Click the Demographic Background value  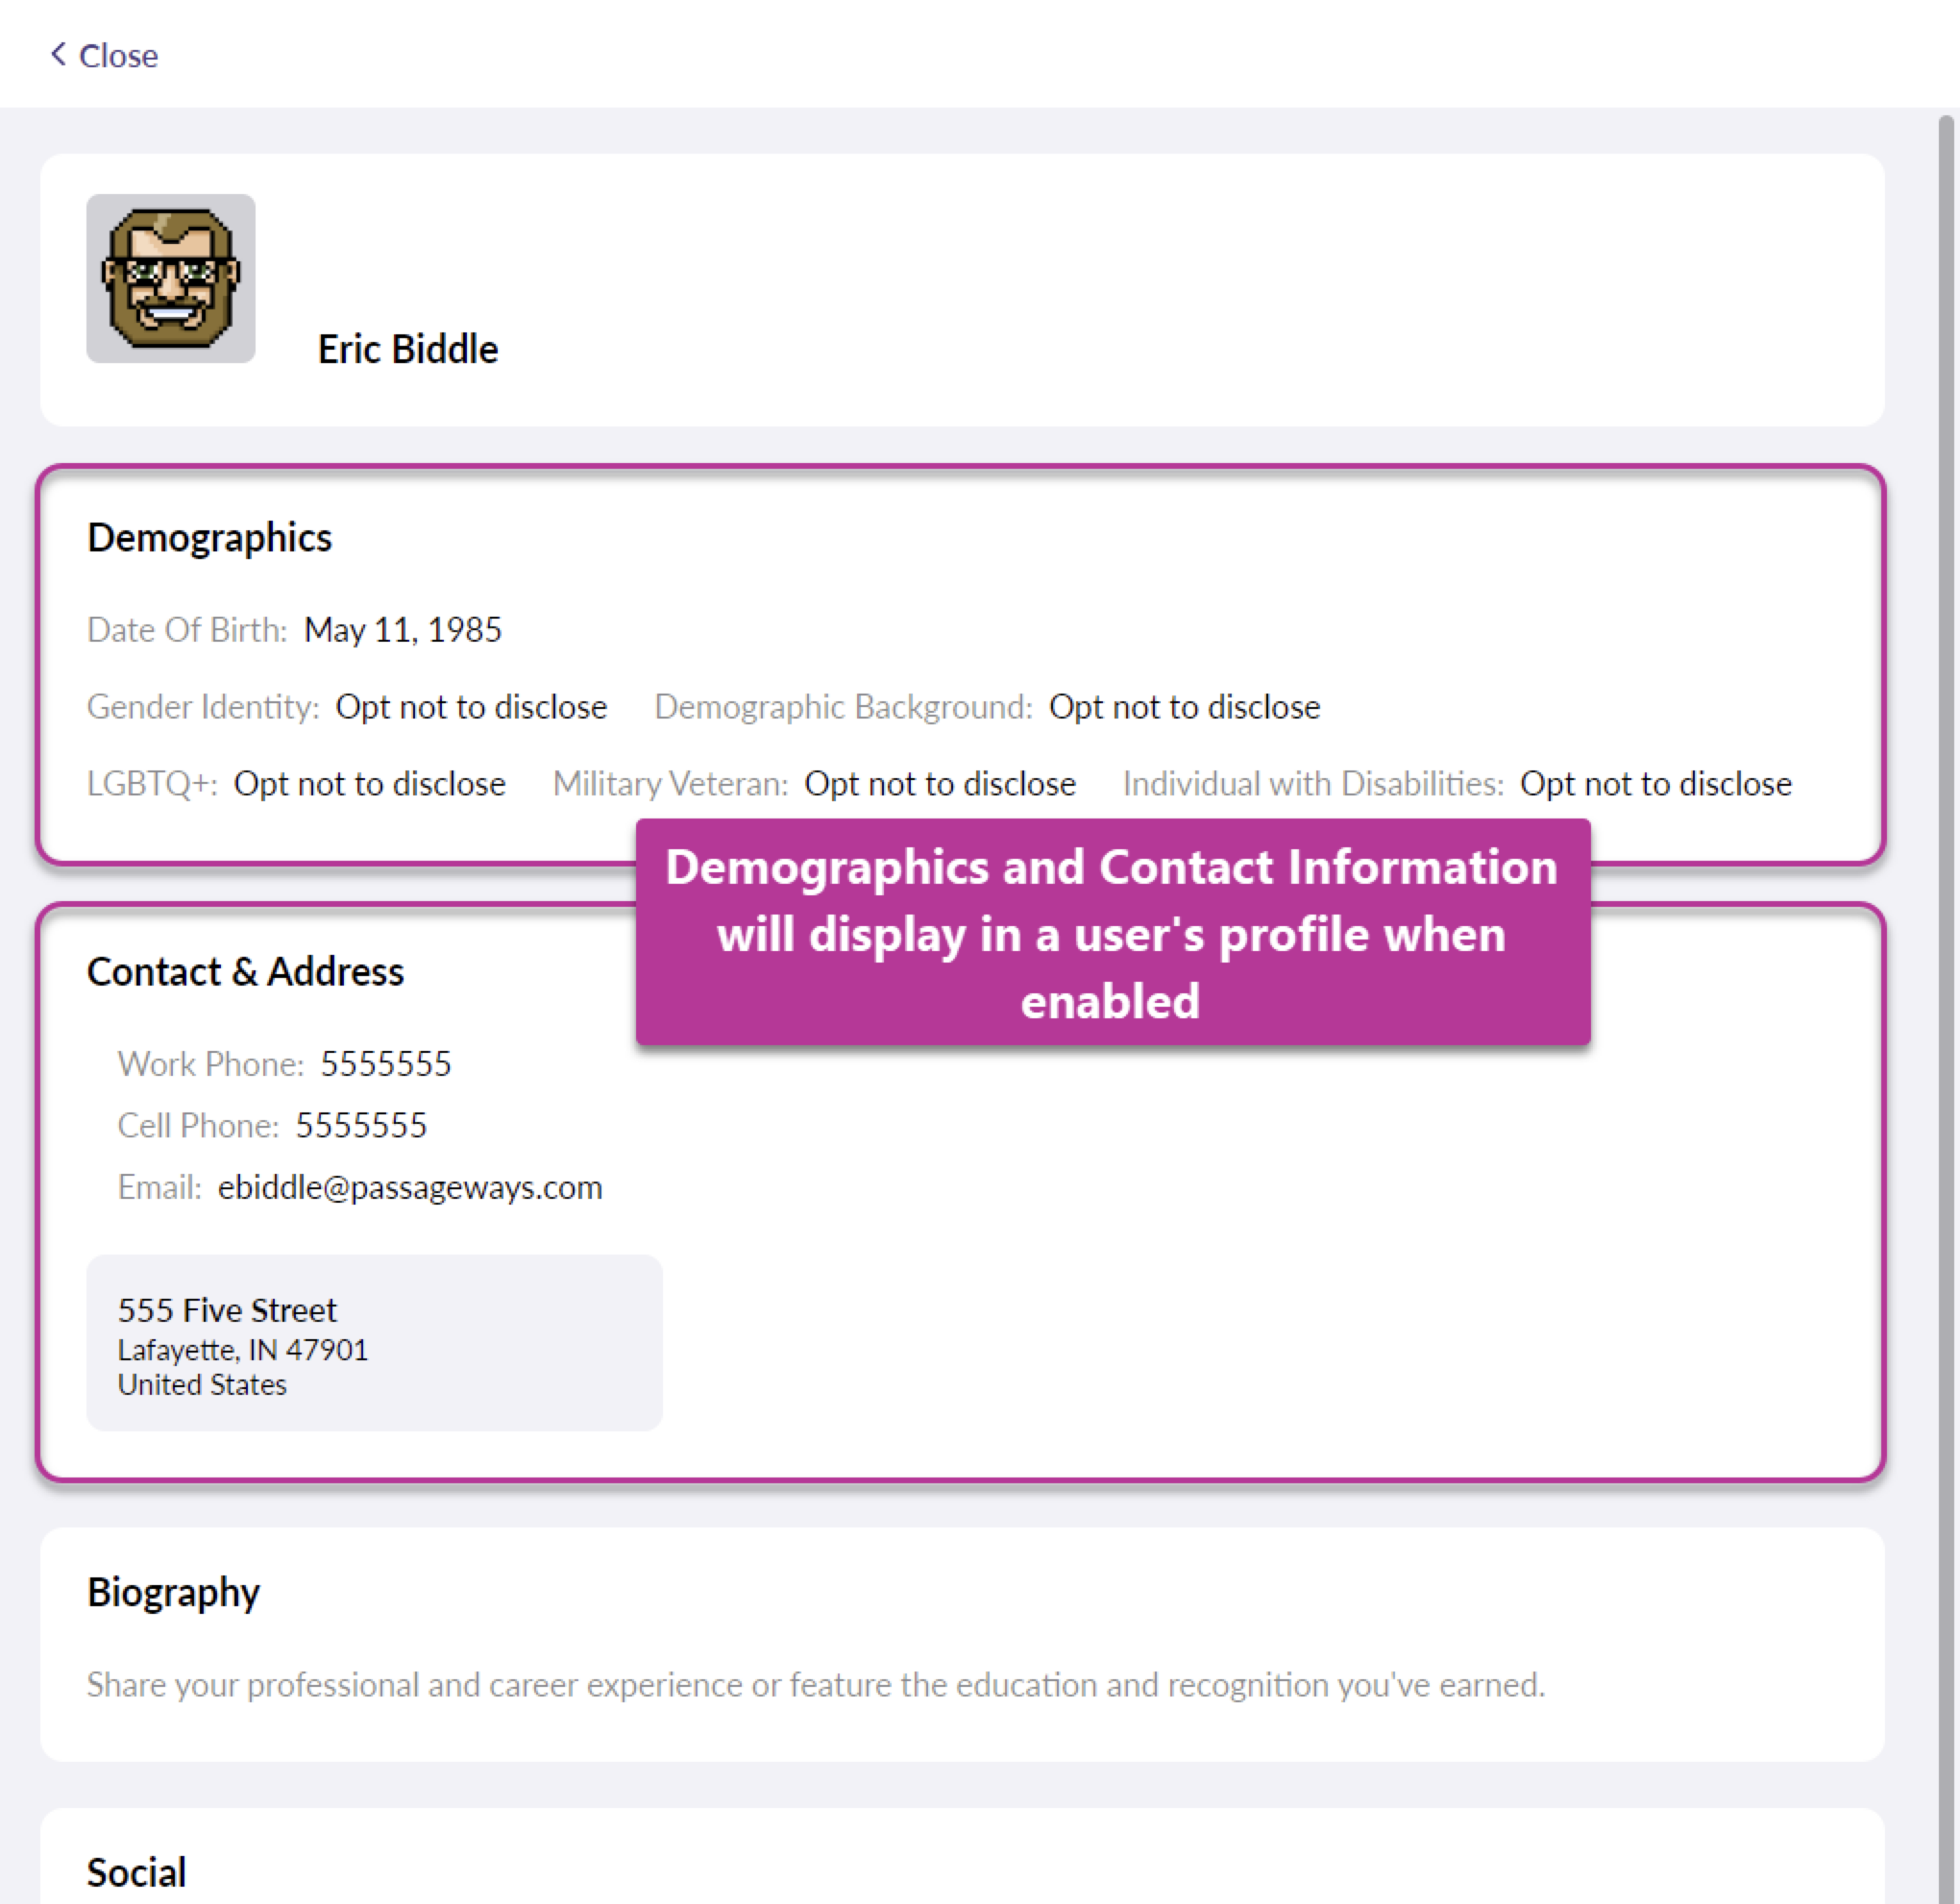(x=1184, y=707)
